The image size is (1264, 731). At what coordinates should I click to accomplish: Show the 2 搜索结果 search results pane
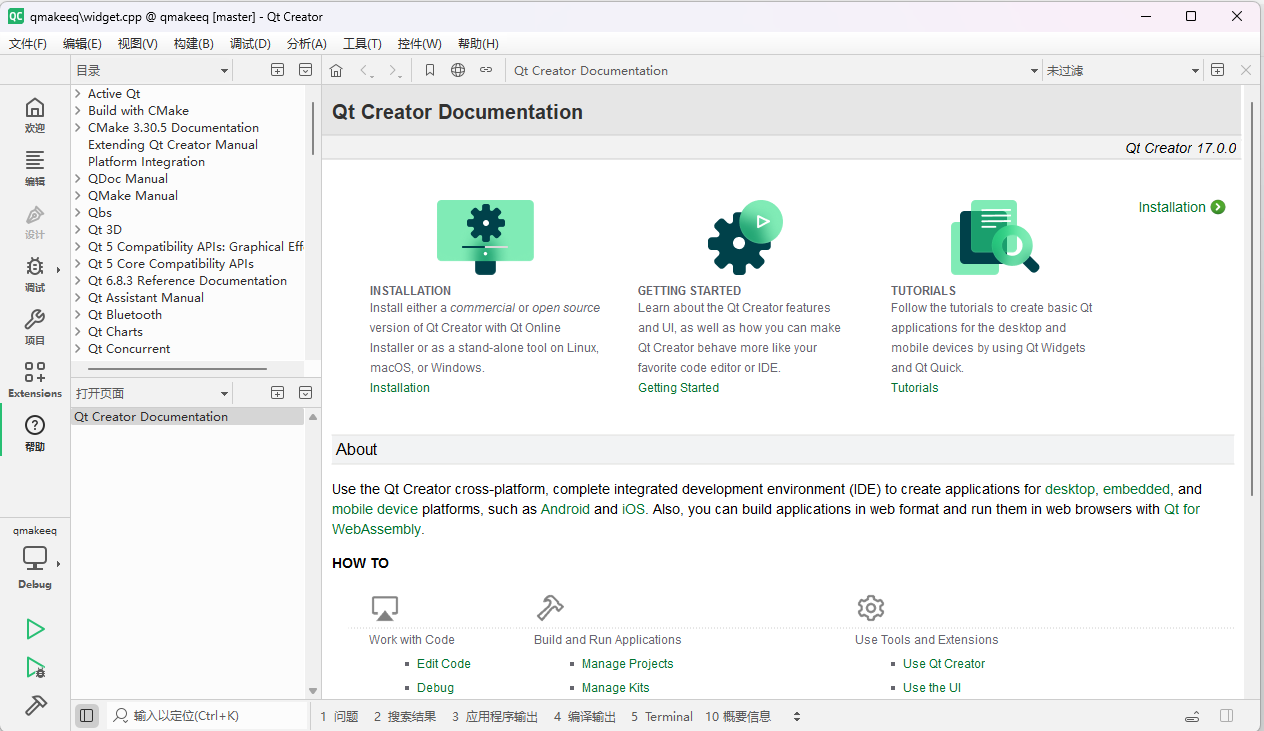[x=405, y=716]
